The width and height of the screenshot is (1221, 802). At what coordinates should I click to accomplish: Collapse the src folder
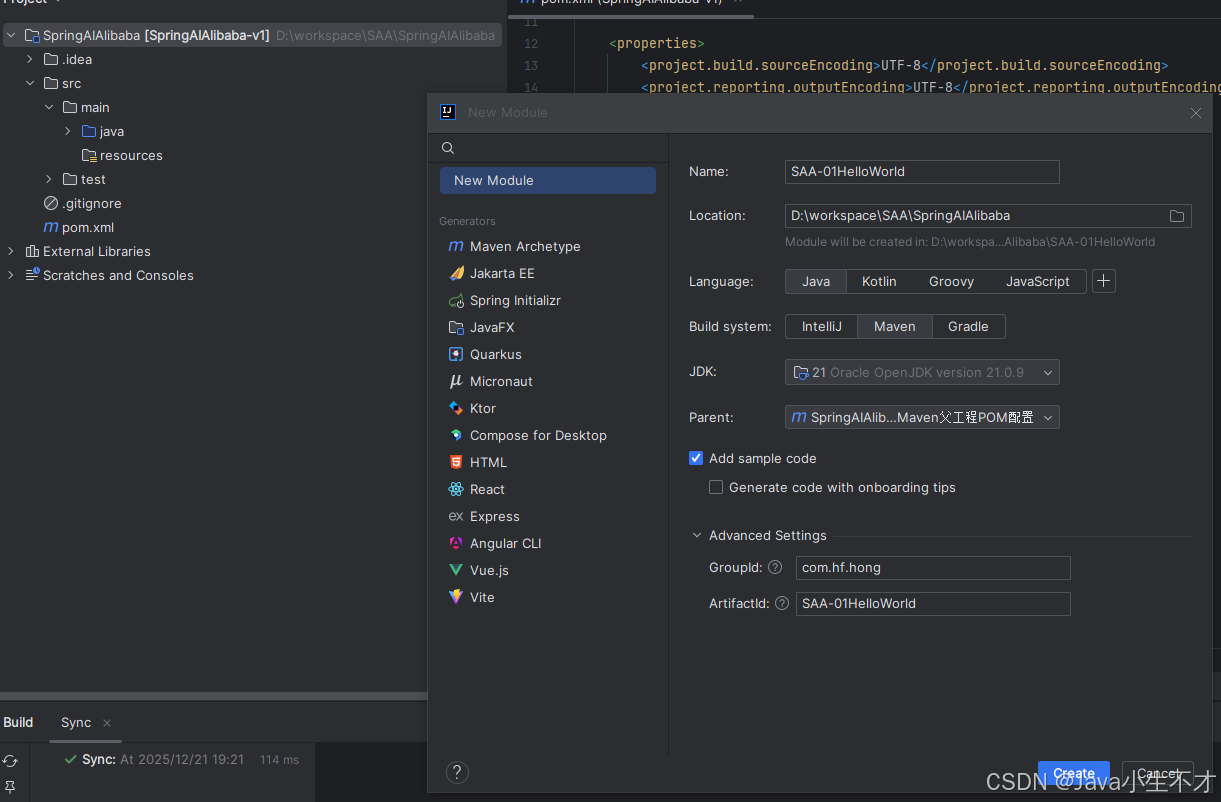pos(30,83)
